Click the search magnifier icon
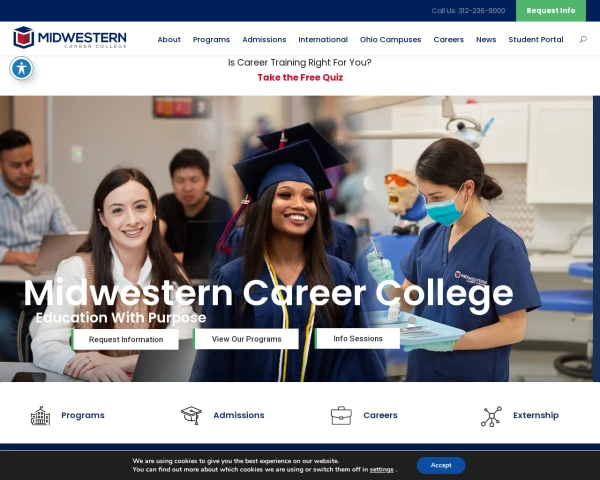The height and width of the screenshot is (480, 600). coord(583,39)
